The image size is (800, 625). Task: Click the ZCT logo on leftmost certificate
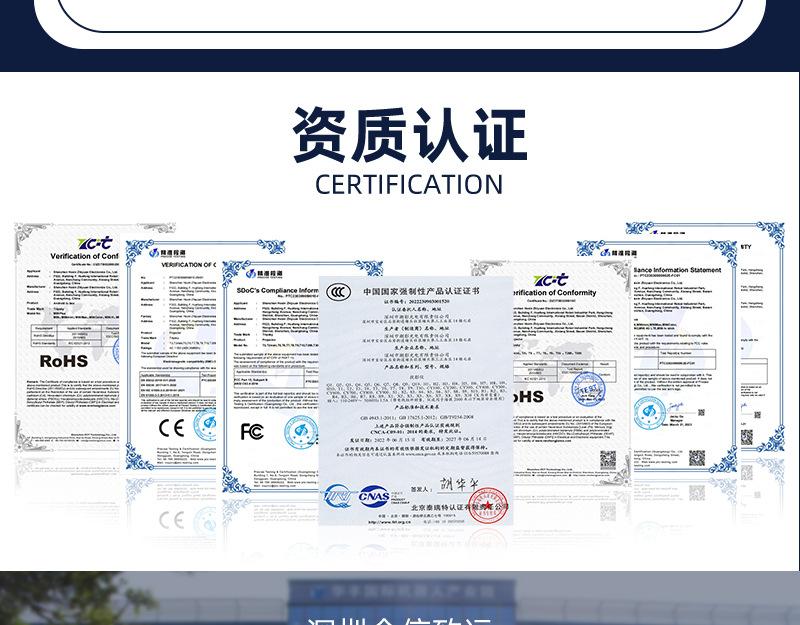point(95,243)
